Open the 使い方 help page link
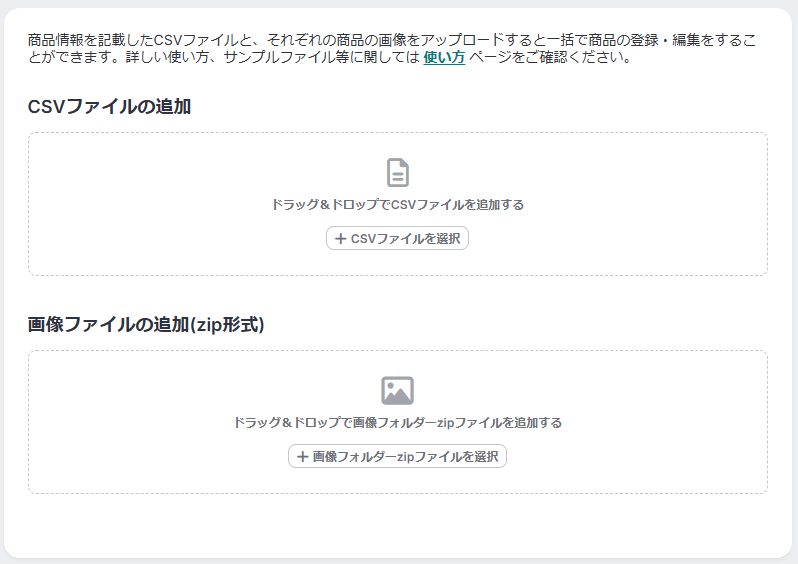 click(444, 57)
